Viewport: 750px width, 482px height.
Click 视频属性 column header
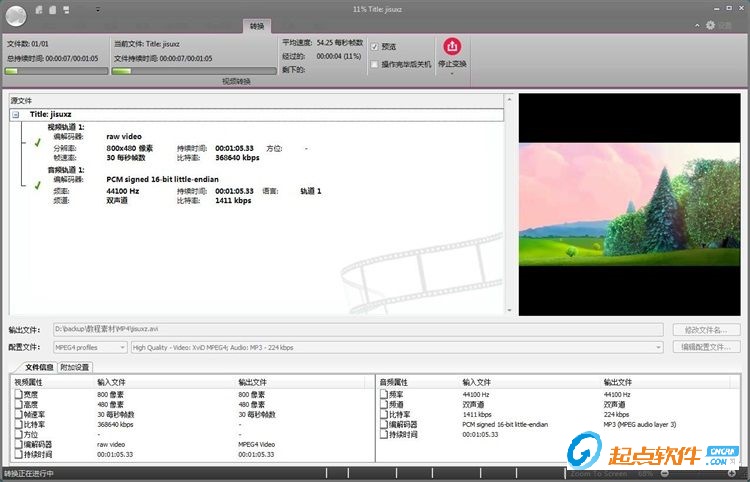point(29,383)
